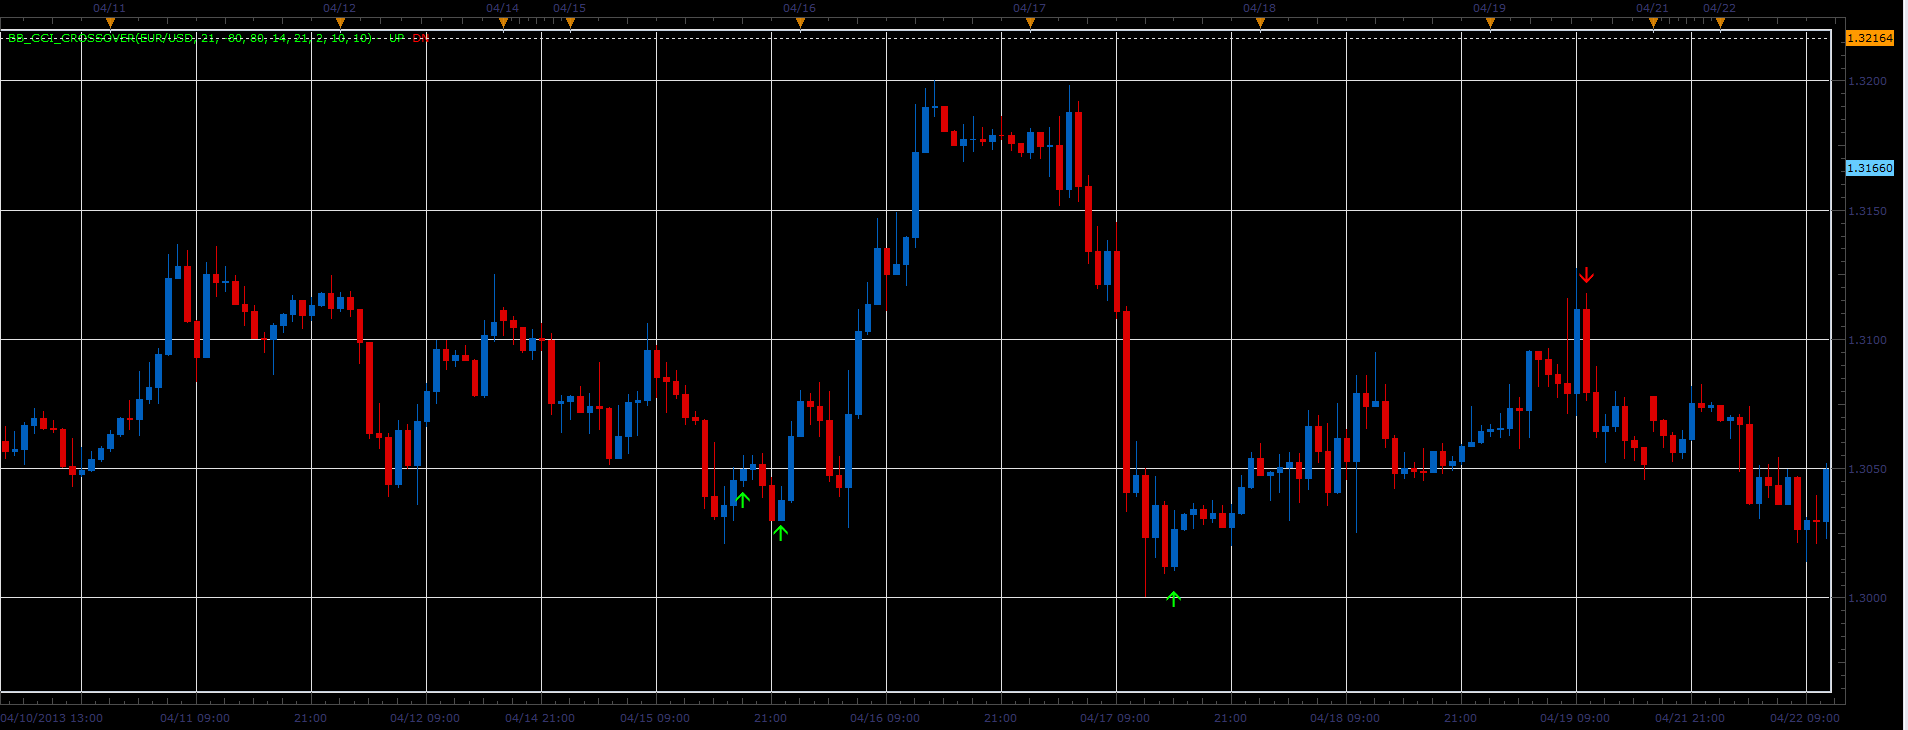Click the 04/11 09:00 time axis label
1908x730 pixels.
(x=195, y=718)
